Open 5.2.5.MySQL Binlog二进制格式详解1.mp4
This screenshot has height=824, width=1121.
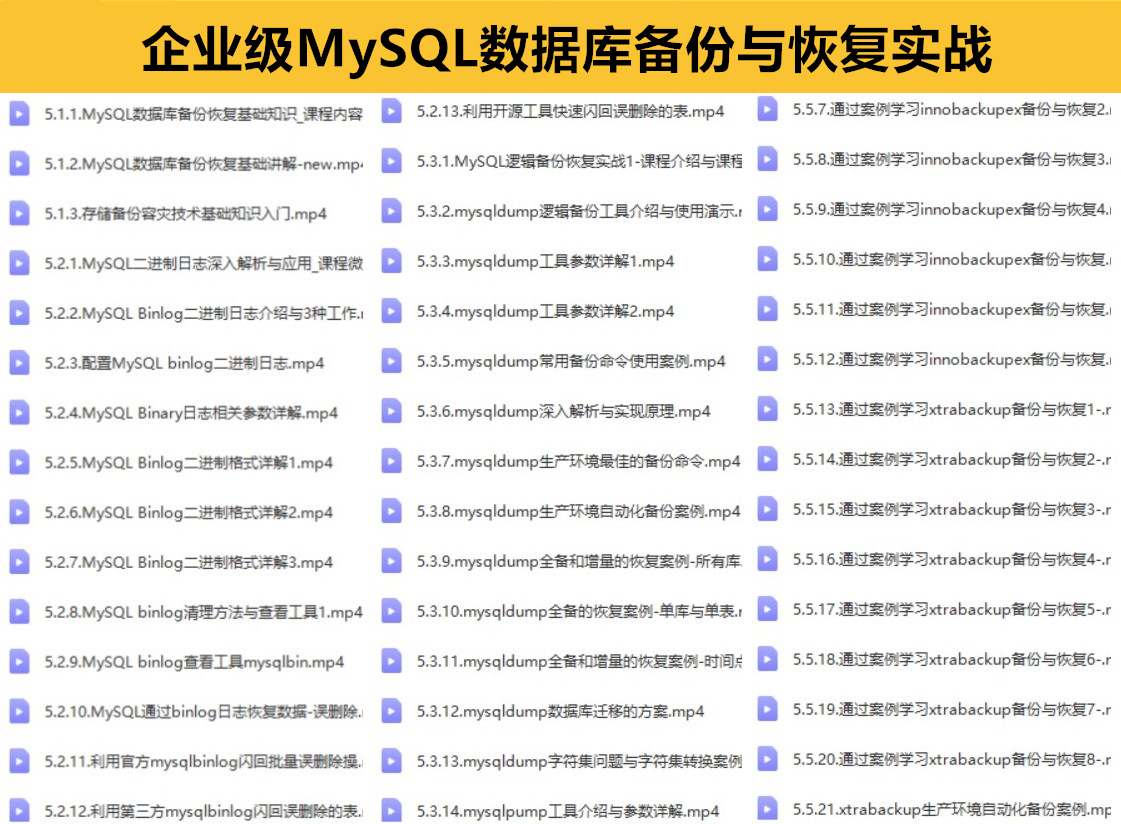pos(188,462)
